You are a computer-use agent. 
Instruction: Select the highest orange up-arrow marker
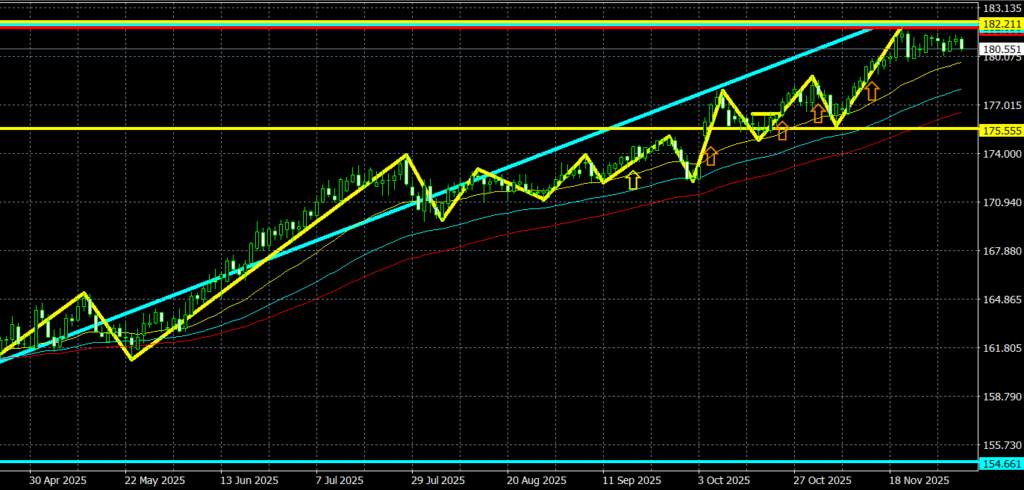click(872, 92)
